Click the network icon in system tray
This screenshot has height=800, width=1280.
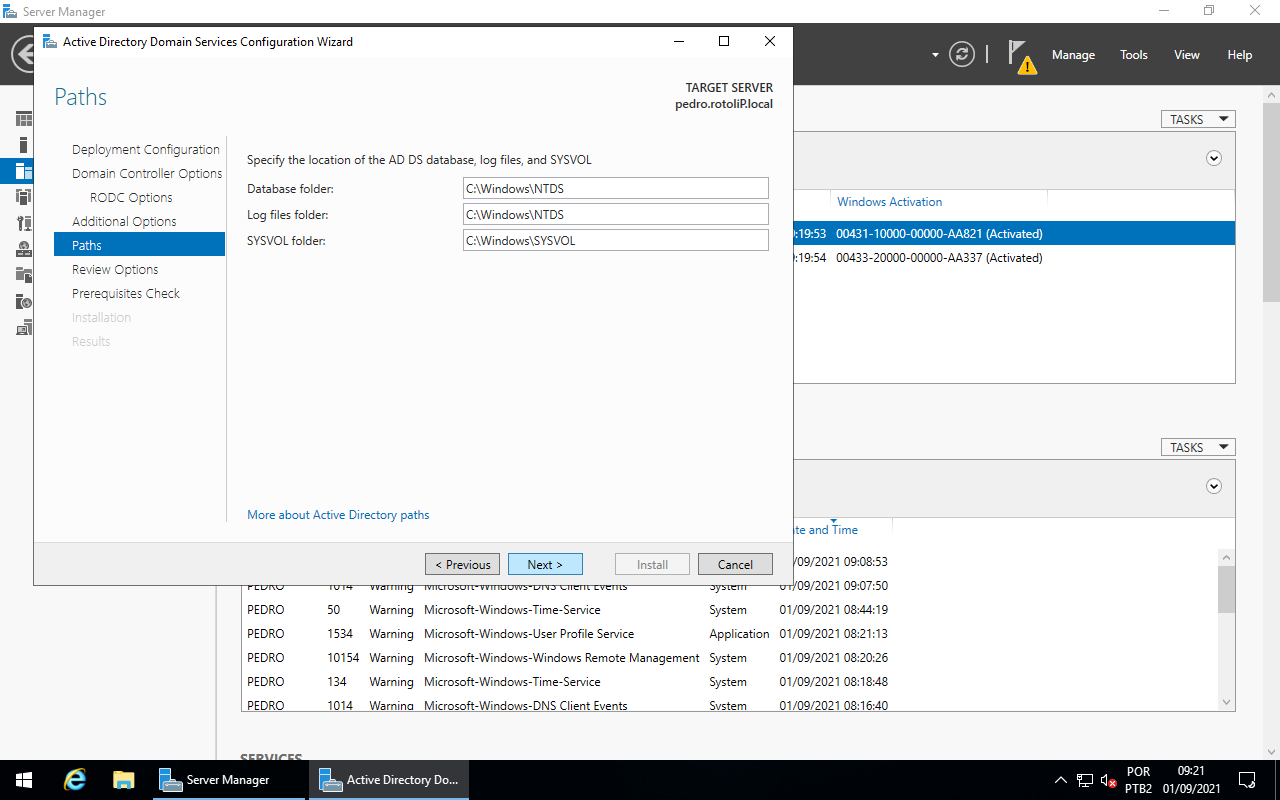point(1085,780)
